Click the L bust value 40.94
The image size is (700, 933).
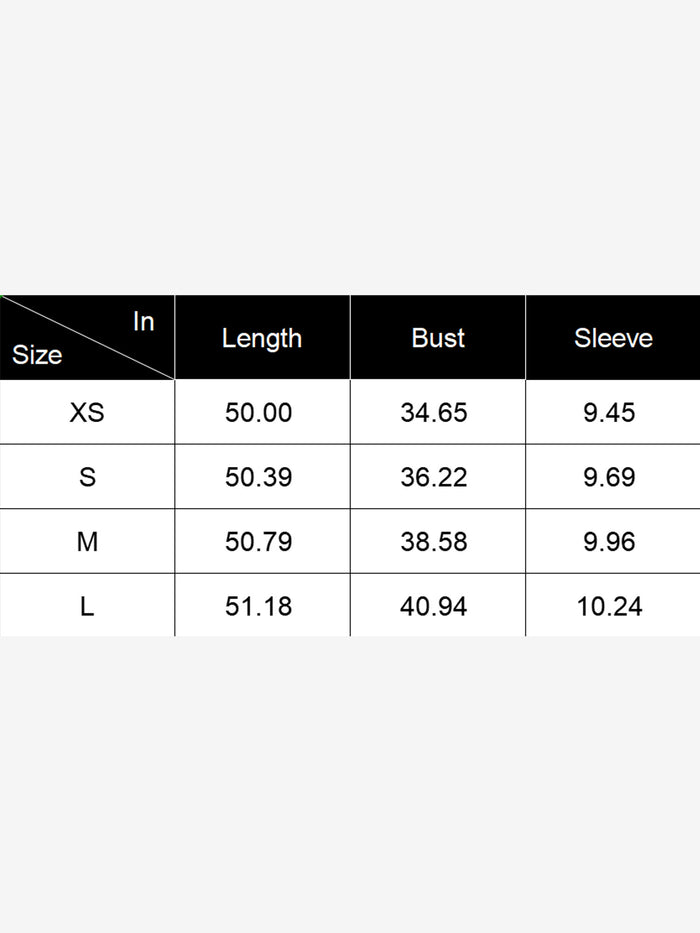coord(434,606)
